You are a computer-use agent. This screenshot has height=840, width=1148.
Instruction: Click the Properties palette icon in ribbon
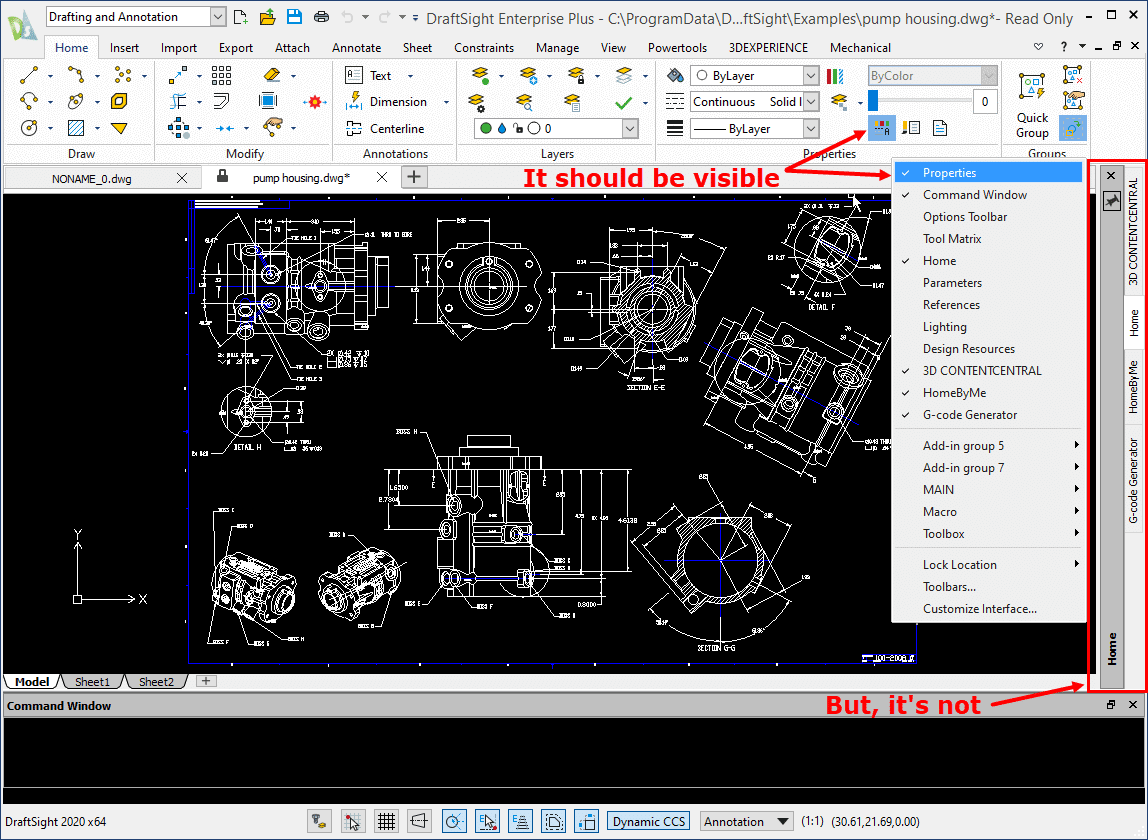point(882,128)
